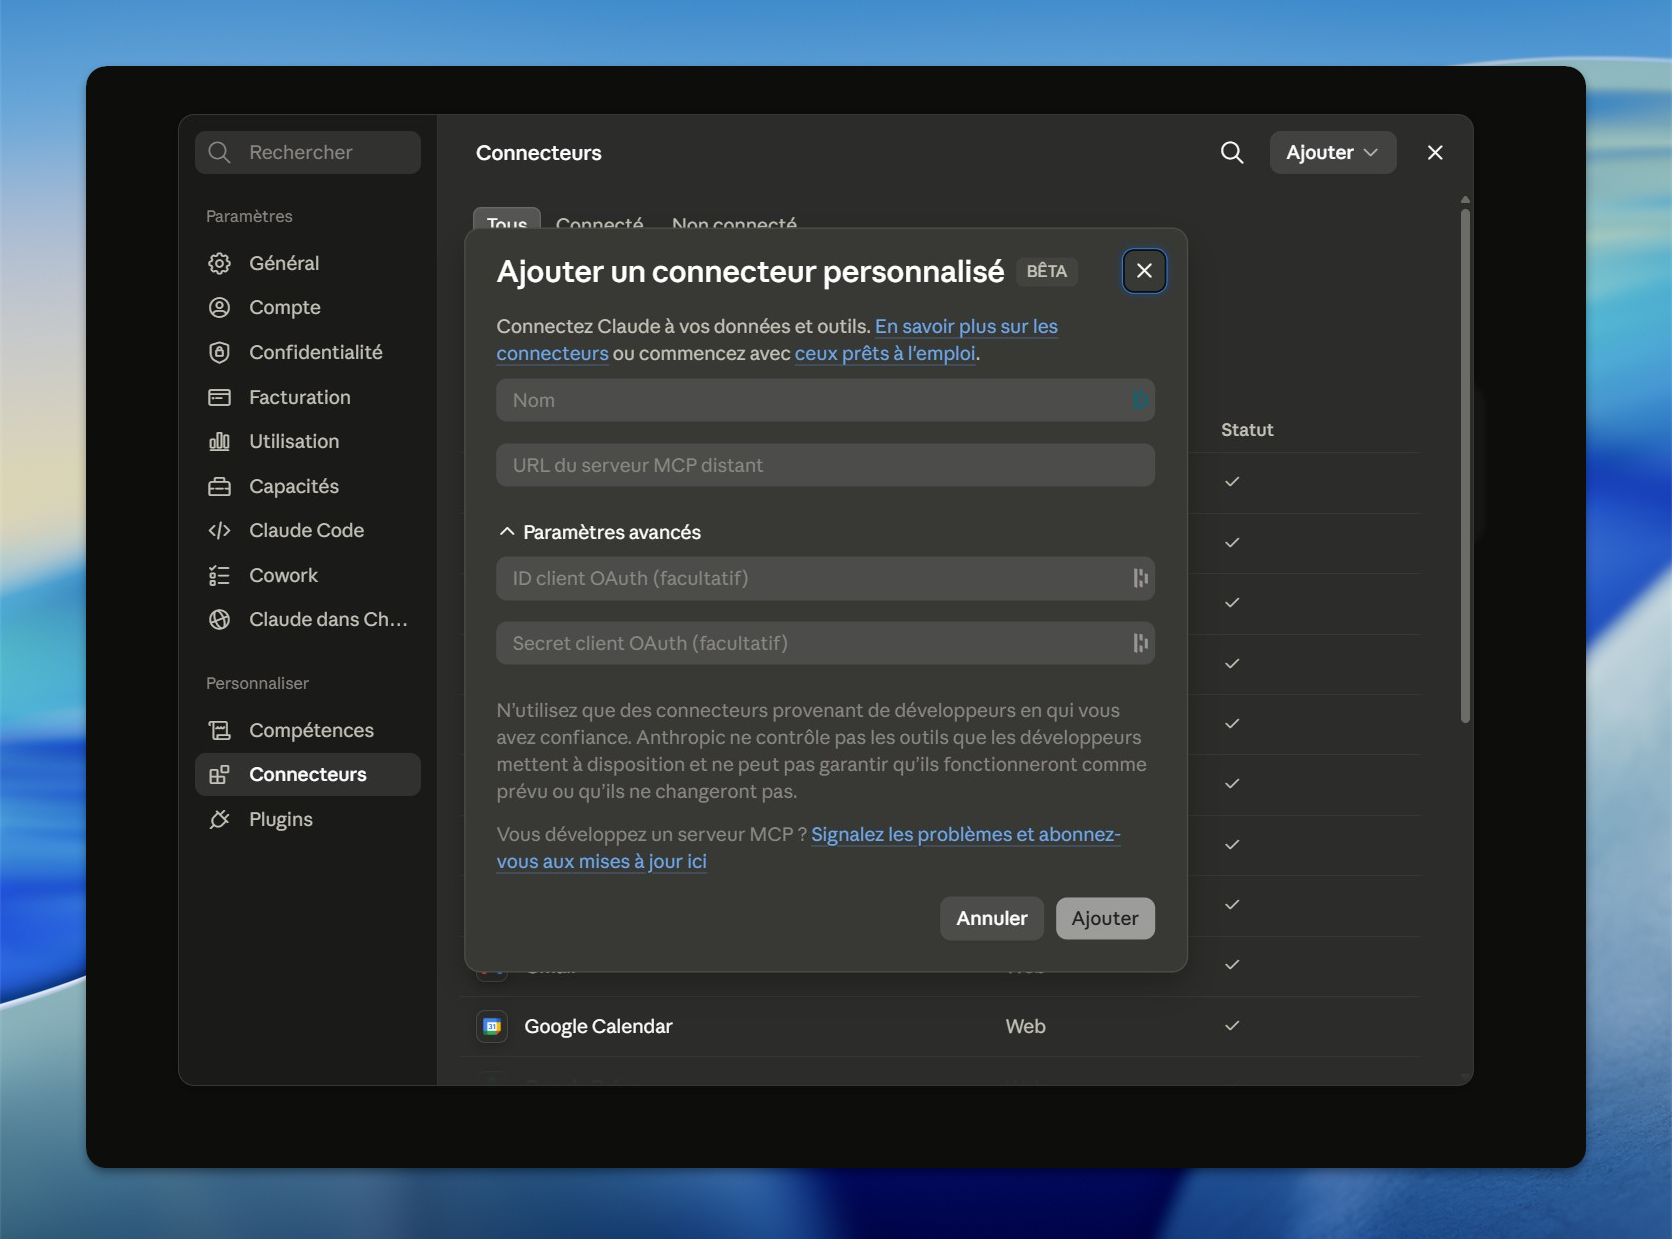The image size is (1672, 1239).
Task: Click the Rechercher search field in the sidebar
Action: [x=308, y=152]
